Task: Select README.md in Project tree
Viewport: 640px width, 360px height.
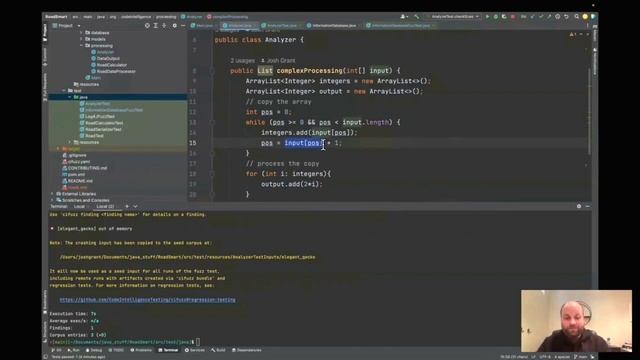Action: [78, 181]
